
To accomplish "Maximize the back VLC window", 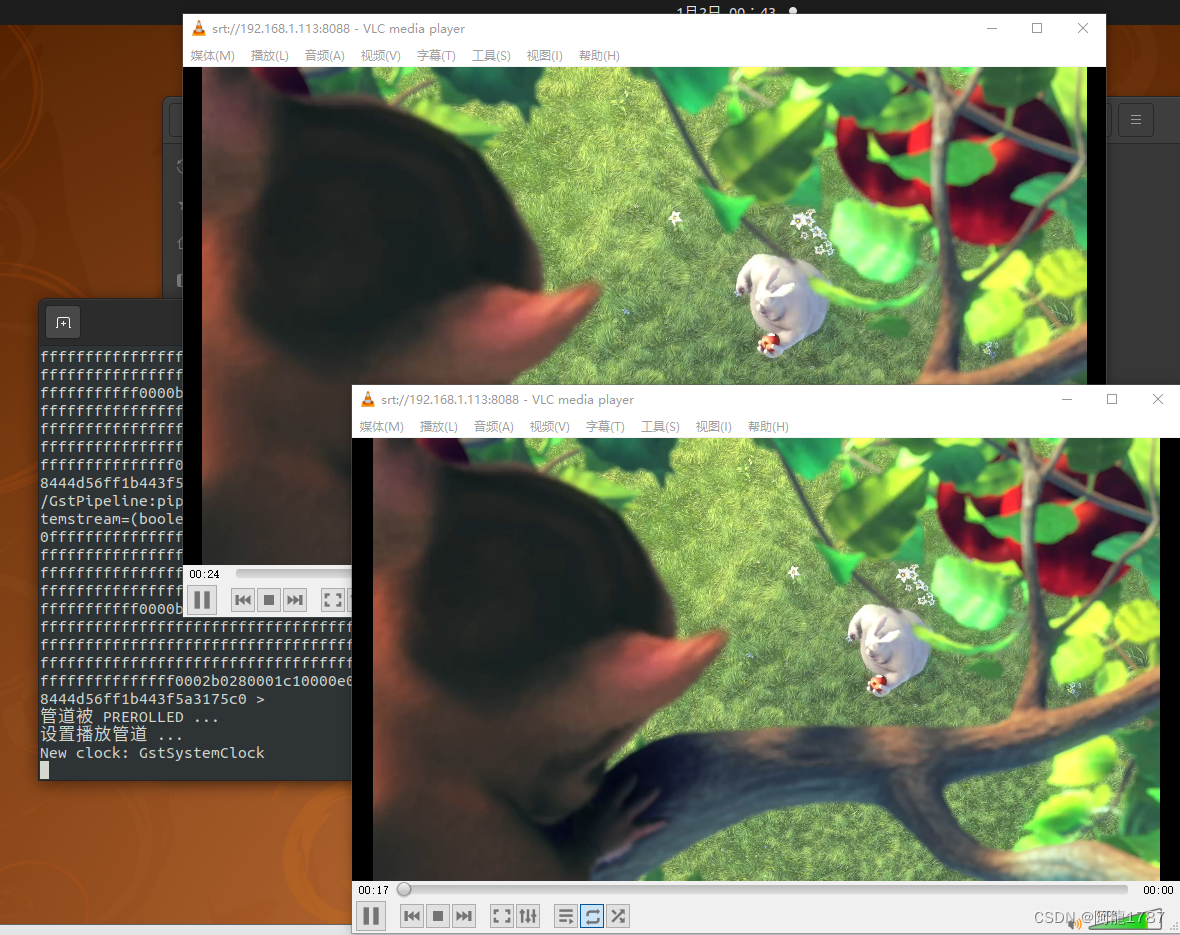I will tap(1037, 28).
